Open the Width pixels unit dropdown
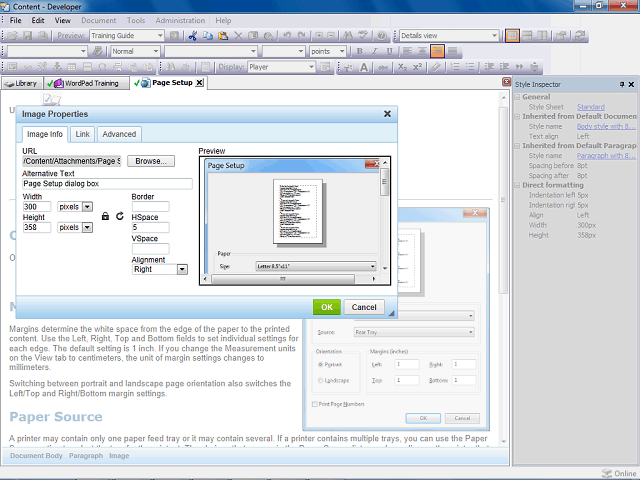This screenshot has height=480, width=640. click(x=87, y=207)
